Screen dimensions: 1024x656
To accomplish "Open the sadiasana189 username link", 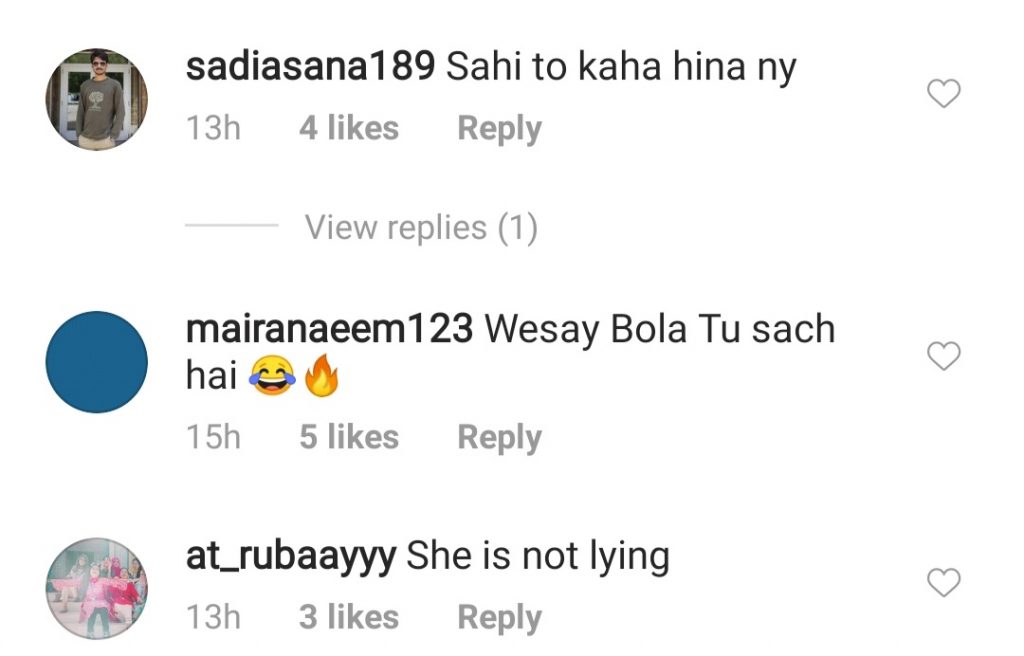I will pos(310,67).
